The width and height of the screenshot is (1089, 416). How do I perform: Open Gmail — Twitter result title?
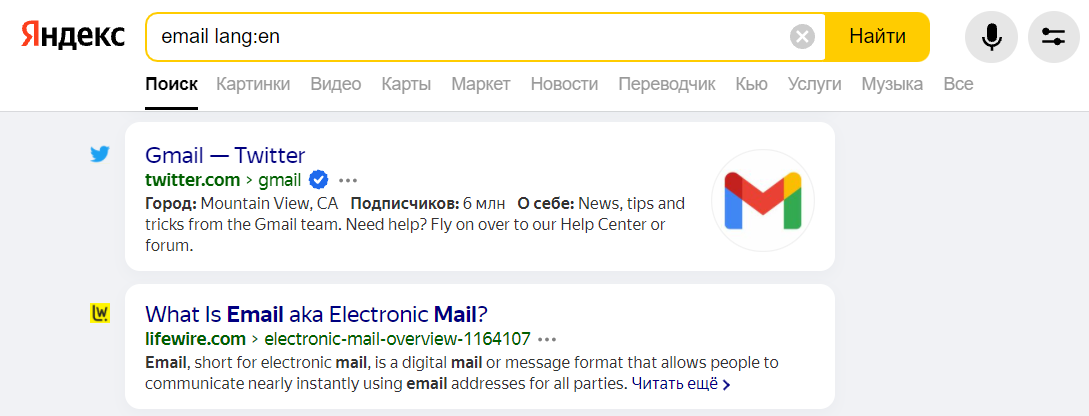click(x=225, y=154)
